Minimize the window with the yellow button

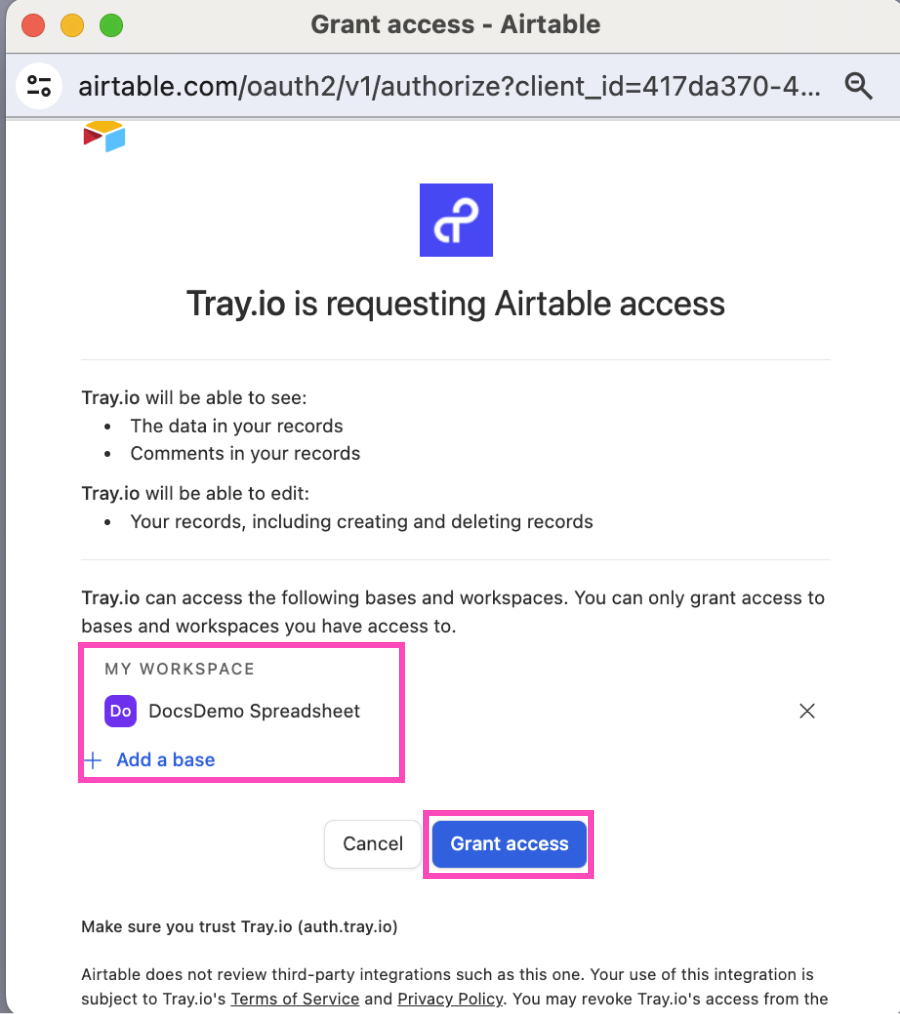tap(70, 25)
